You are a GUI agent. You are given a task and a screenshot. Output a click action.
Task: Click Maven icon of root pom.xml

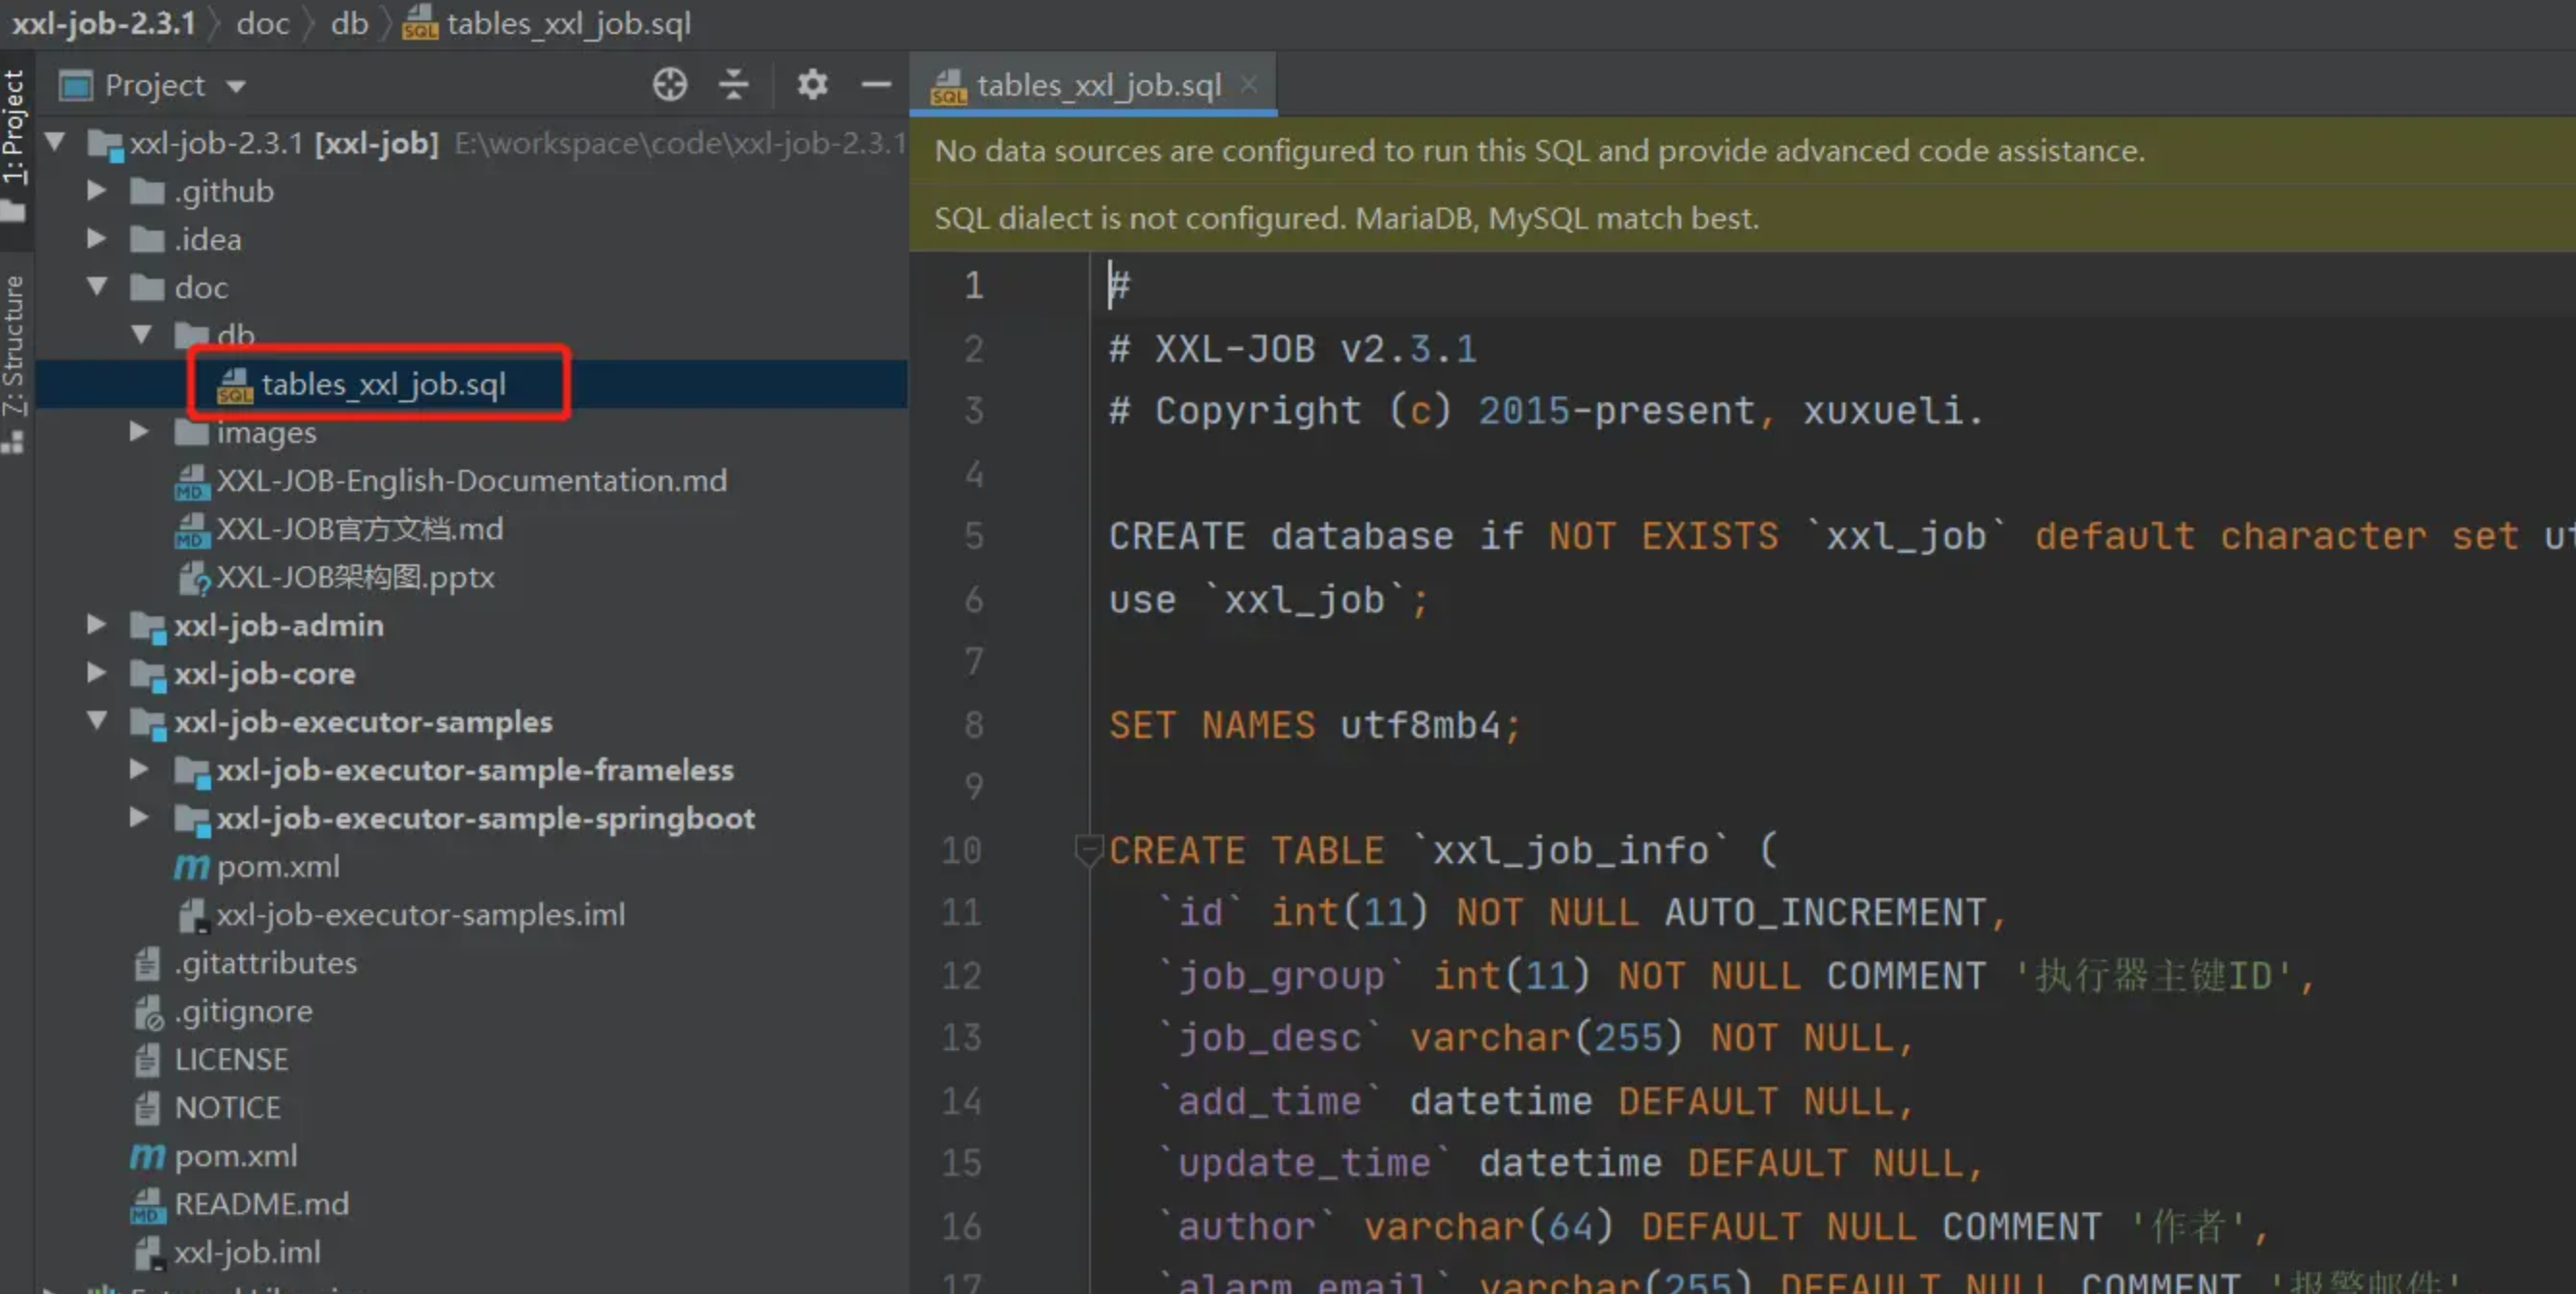(x=147, y=1156)
